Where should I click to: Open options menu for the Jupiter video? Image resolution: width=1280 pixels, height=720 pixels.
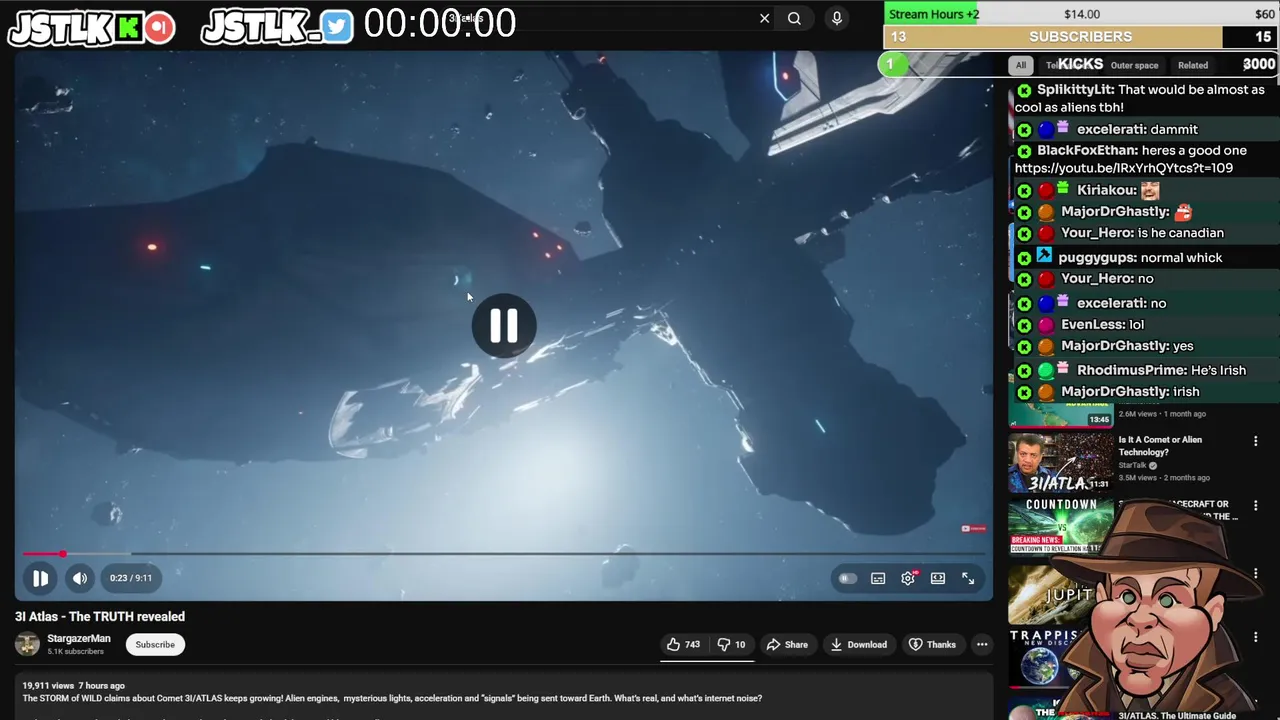coord(1256,573)
